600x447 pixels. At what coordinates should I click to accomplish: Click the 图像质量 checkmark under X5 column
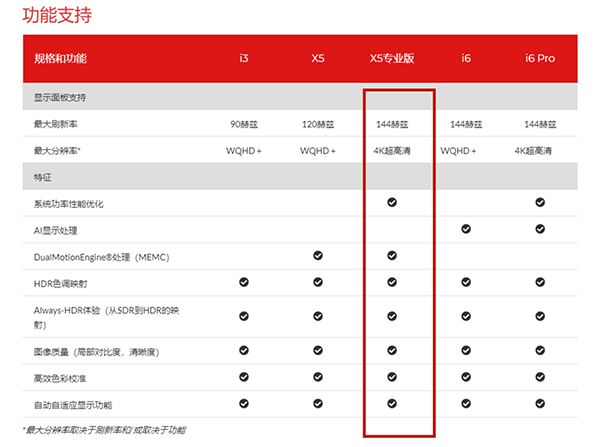[x=318, y=351]
